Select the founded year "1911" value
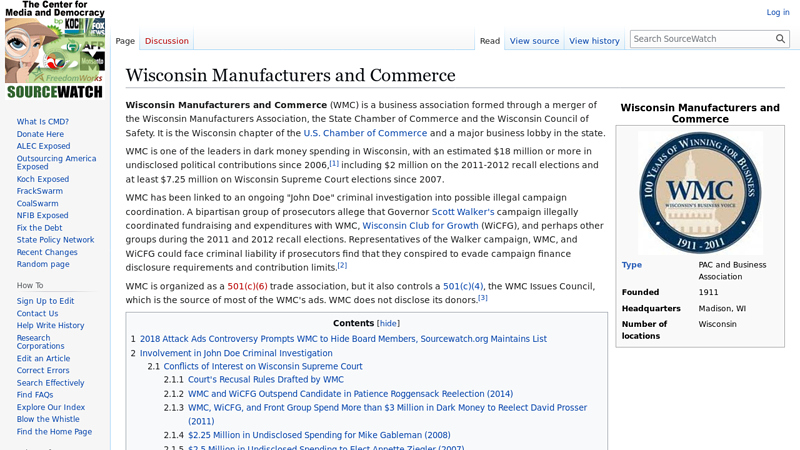 [708, 292]
